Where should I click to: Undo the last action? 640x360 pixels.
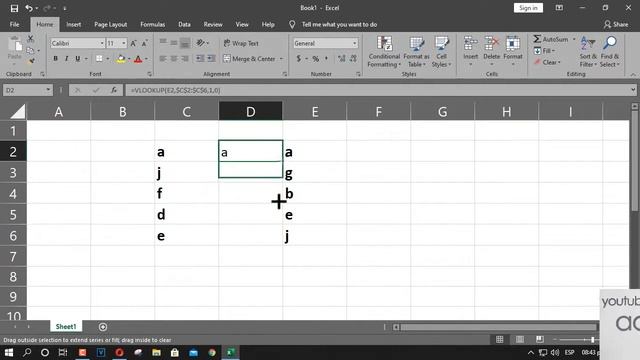pos(29,8)
